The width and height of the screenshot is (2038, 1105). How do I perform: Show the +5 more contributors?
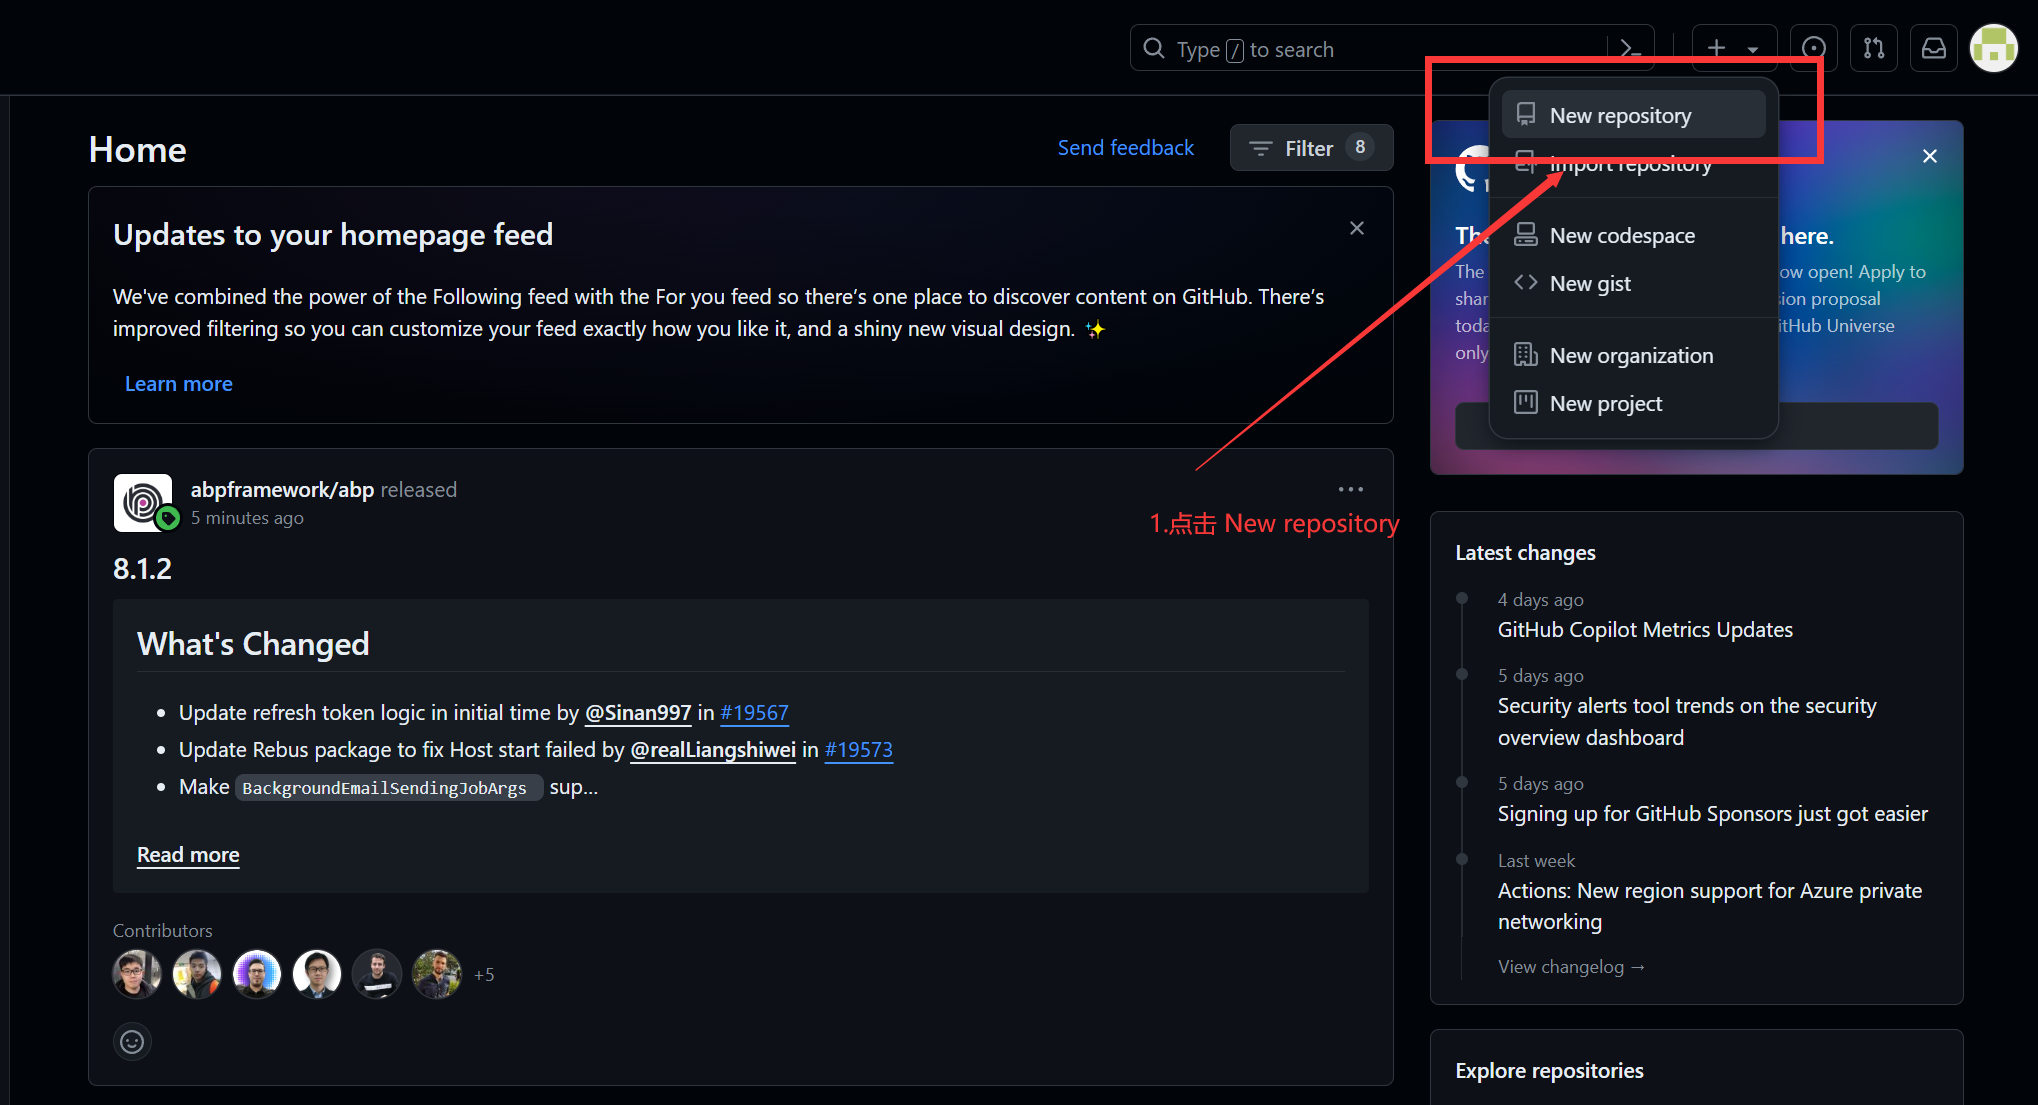click(x=484, y=975)
